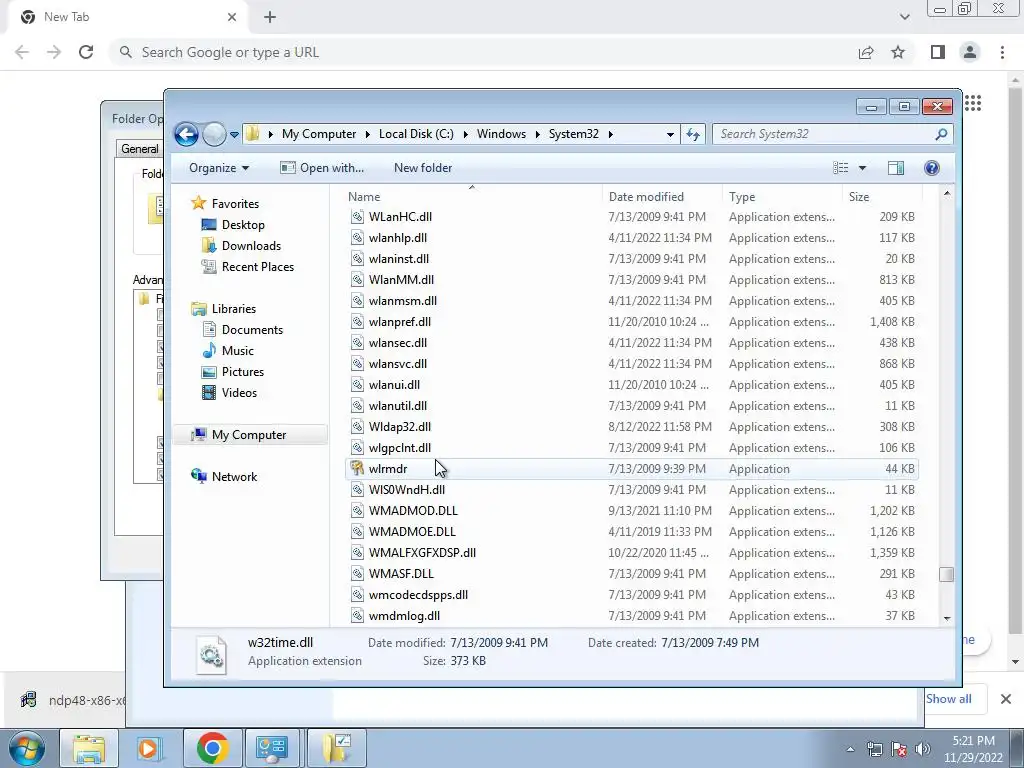This screenshot has height=768, width=1024.
Task: Open Chrome three-dot menu
Action: pos(1002,52)
